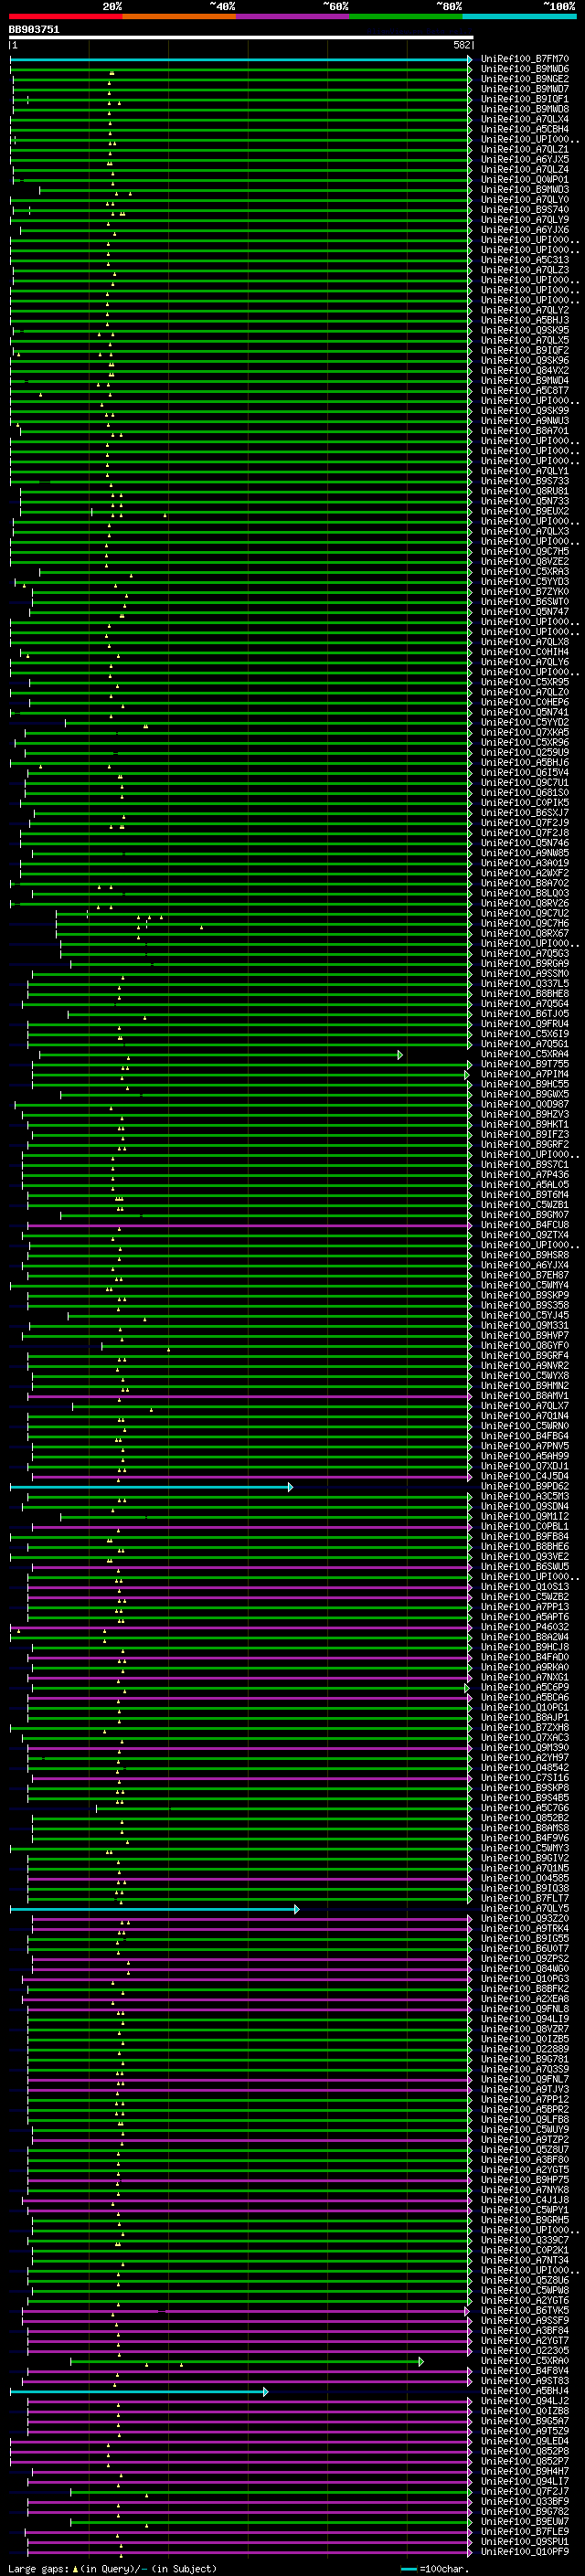The image size is (585, 2576).
Task: Select hit label UniRef100_Q84VX2
Action: [525, 371]
